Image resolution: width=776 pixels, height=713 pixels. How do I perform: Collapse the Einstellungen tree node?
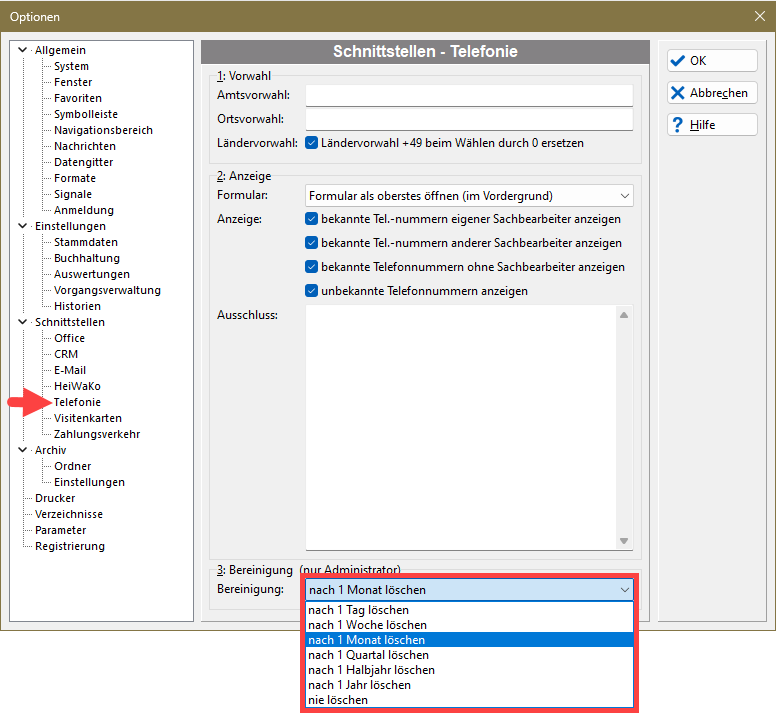(x=22, y=226)
